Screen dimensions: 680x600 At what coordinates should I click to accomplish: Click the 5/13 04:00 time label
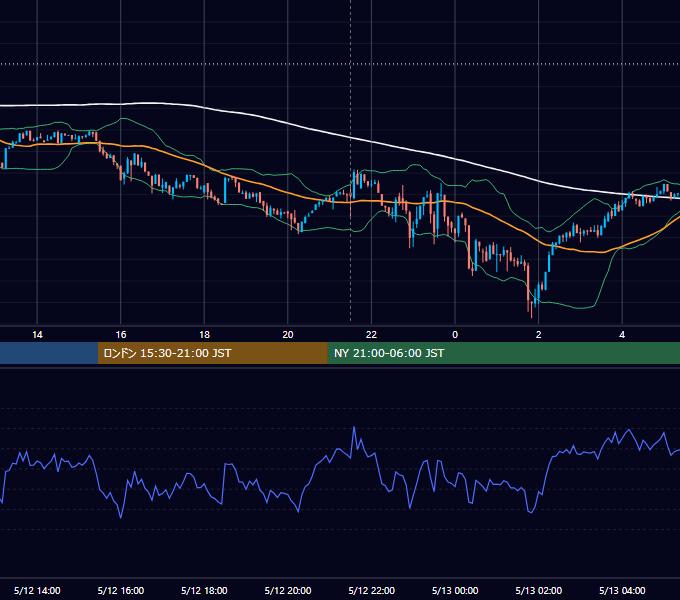coord(622,590)
